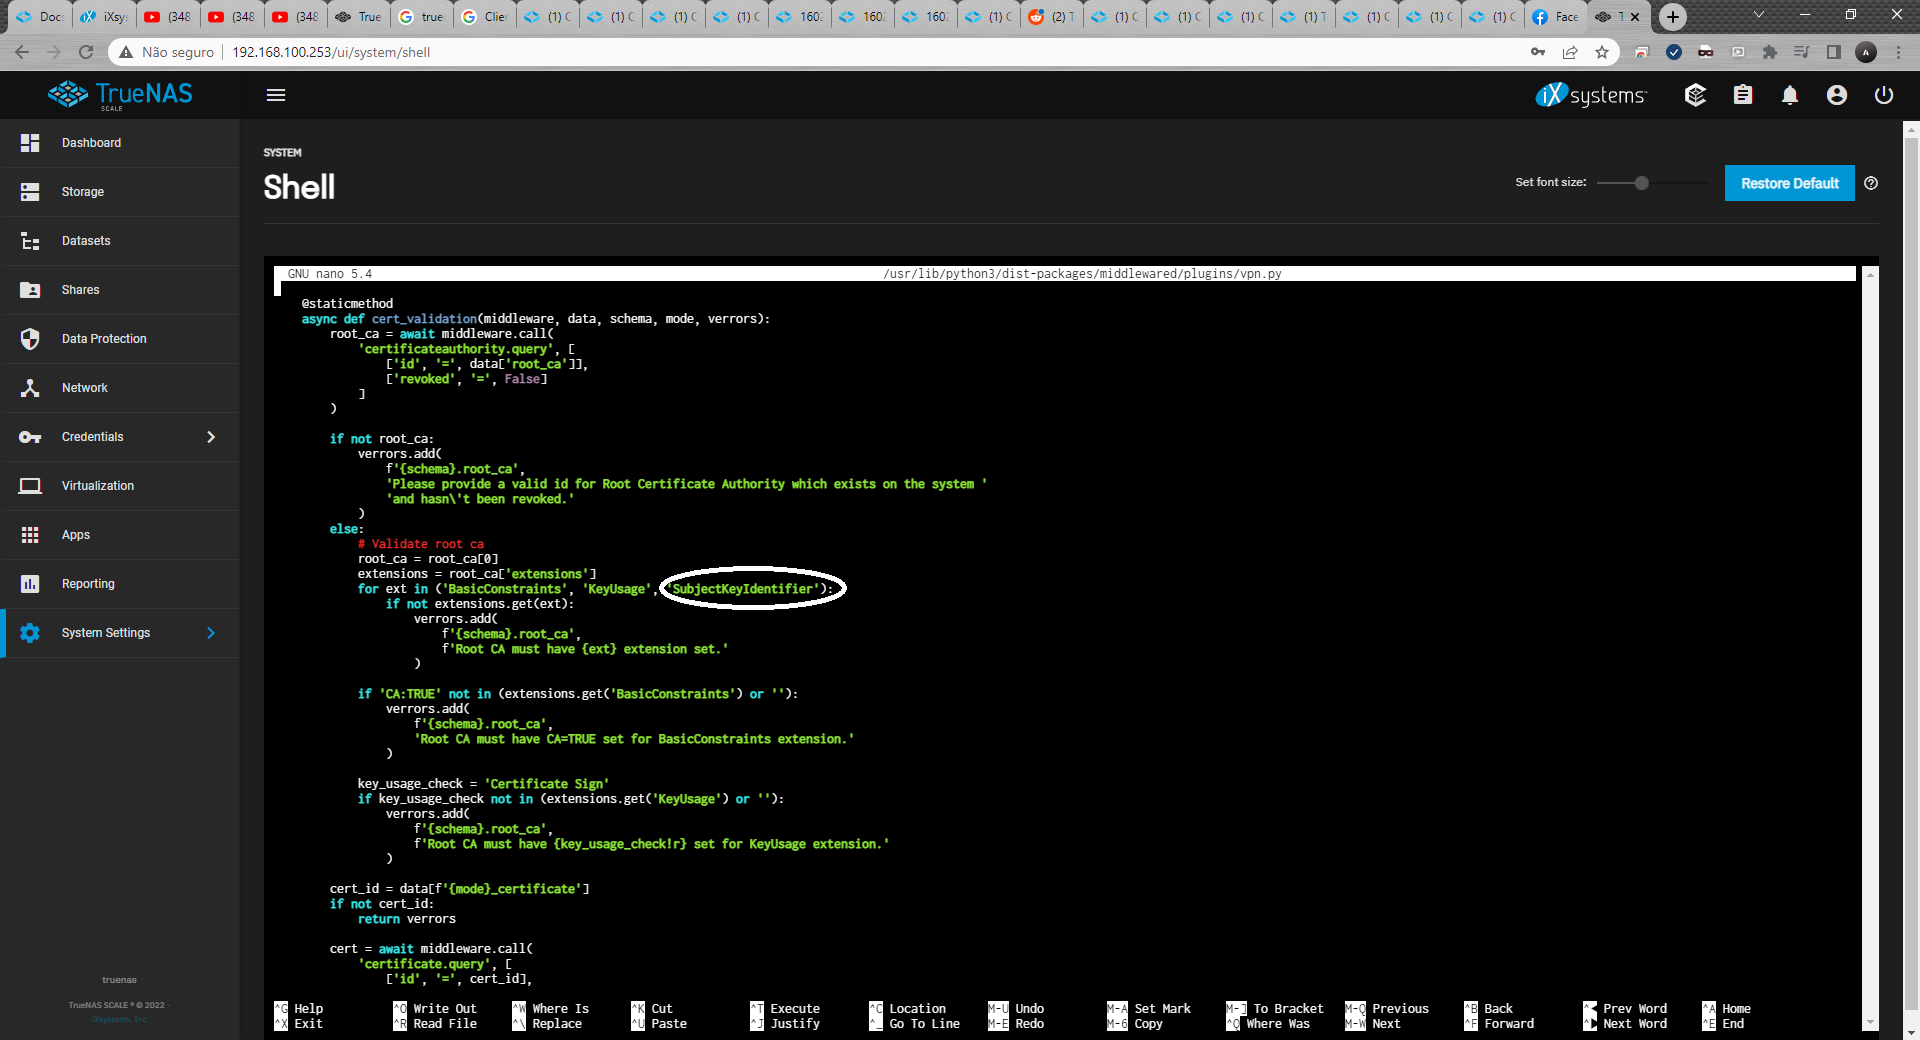This screenshot has width=1920, height=1040.
Task: Click the blue checkmark extension icon
Action: [x=1674, y=52]
